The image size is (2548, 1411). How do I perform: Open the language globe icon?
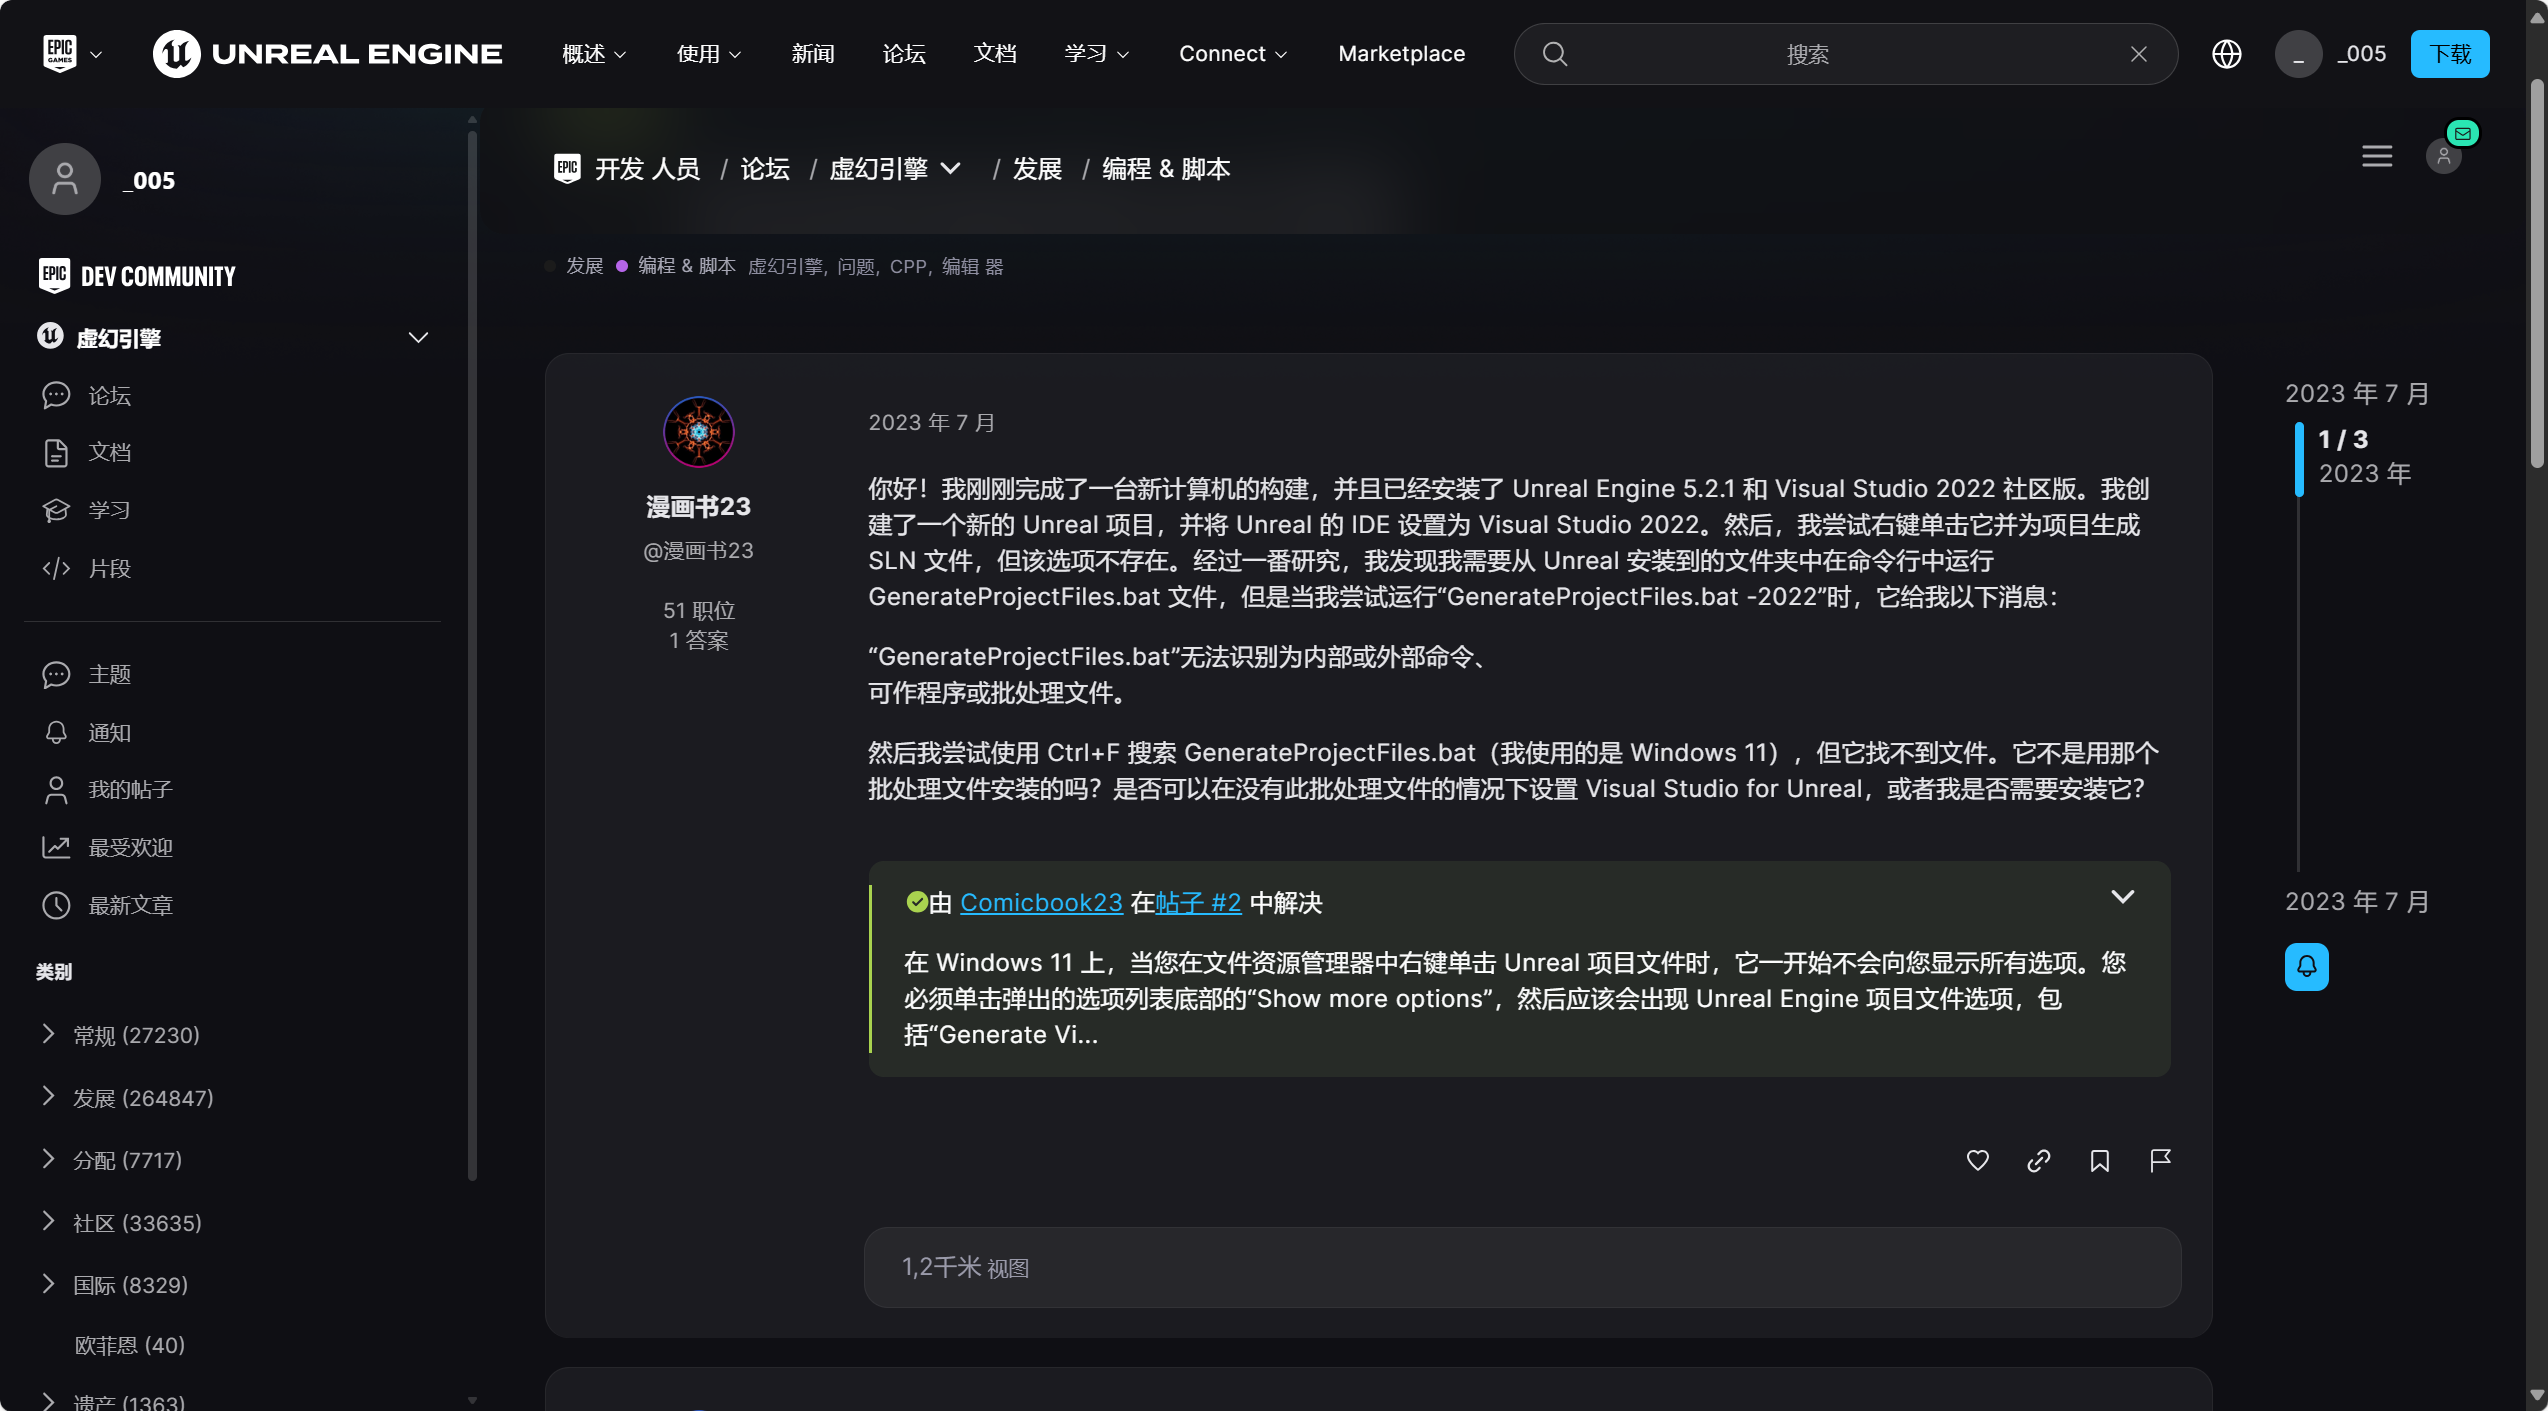pos(2226,54)
